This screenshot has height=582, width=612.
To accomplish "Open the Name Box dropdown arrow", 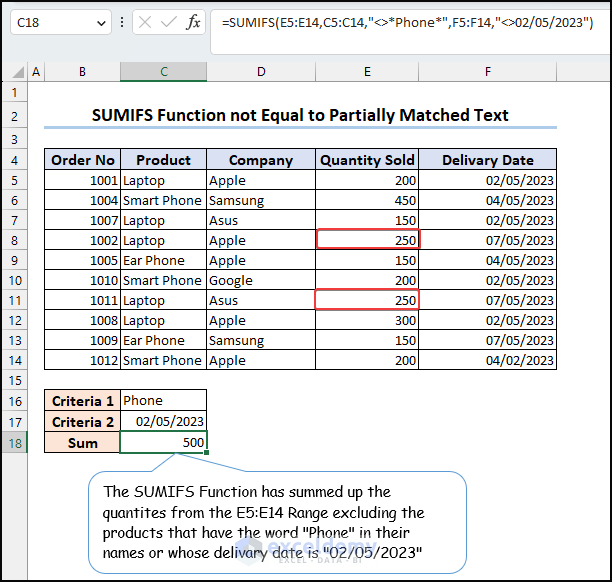I will pyautogui.click(x=101, y=23).
